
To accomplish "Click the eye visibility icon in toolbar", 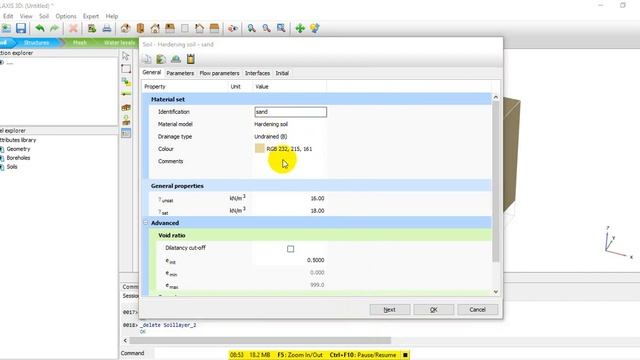I will click(233, 28).
